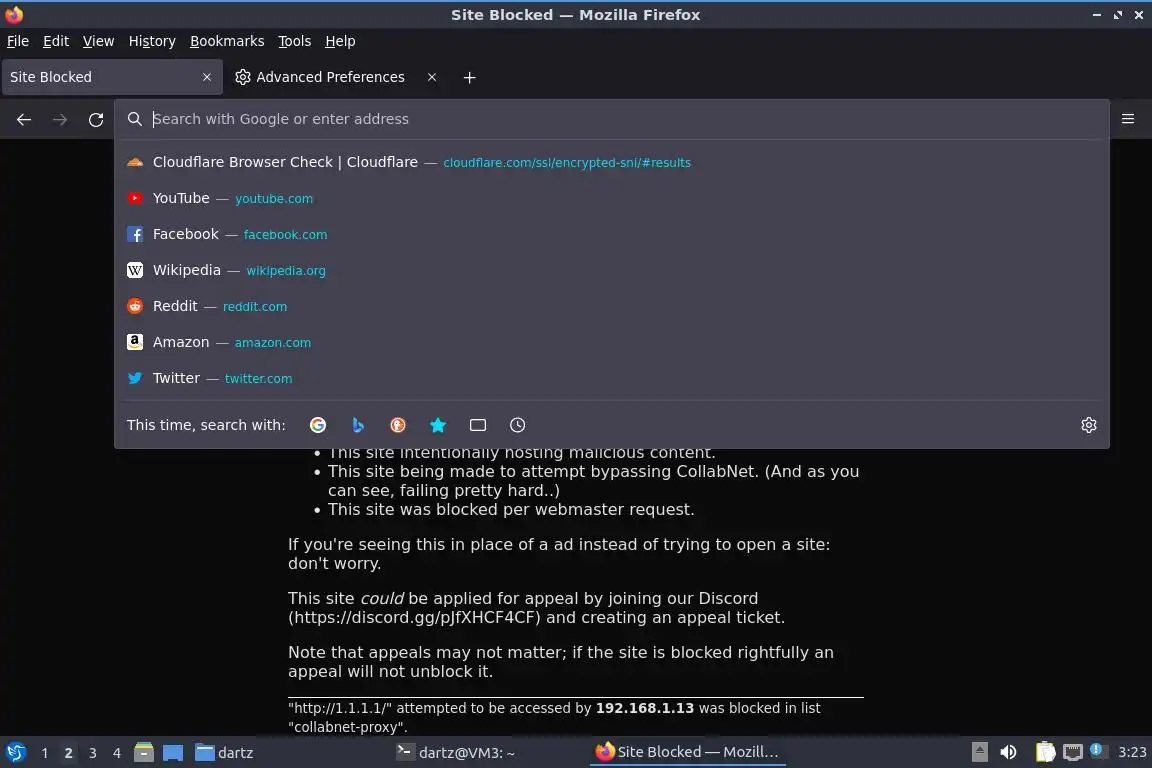Viewport: 1152px width, 768px height.
Task: Close the Advanced Preferences tab
Action: click(x=432, y=77)
